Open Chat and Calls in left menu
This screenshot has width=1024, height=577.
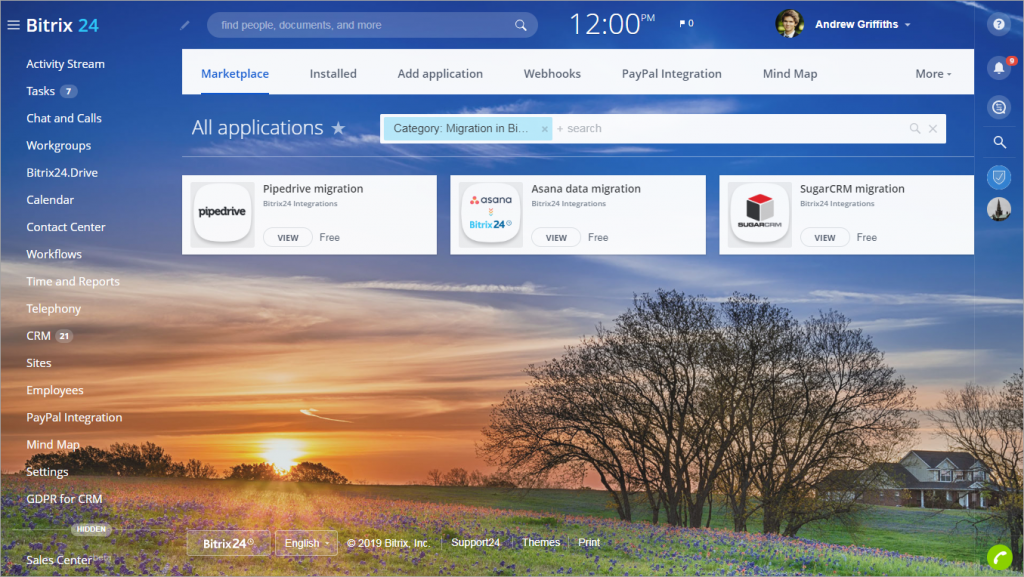[64, 118]
